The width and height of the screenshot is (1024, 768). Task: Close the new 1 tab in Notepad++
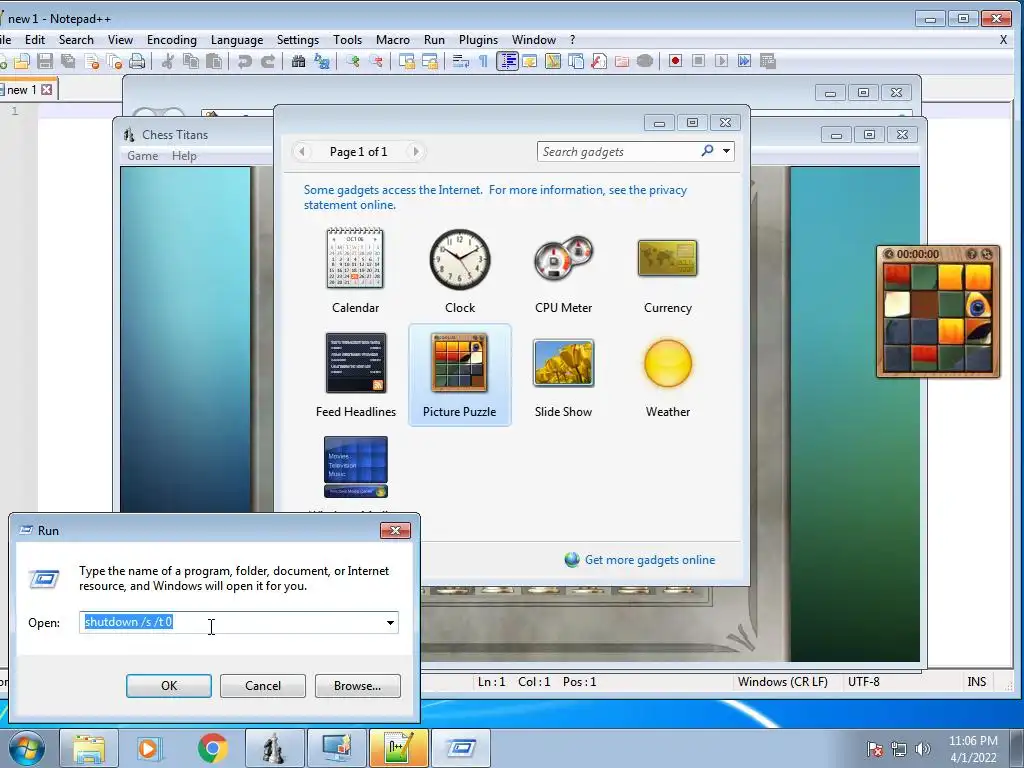pos(46,89)
